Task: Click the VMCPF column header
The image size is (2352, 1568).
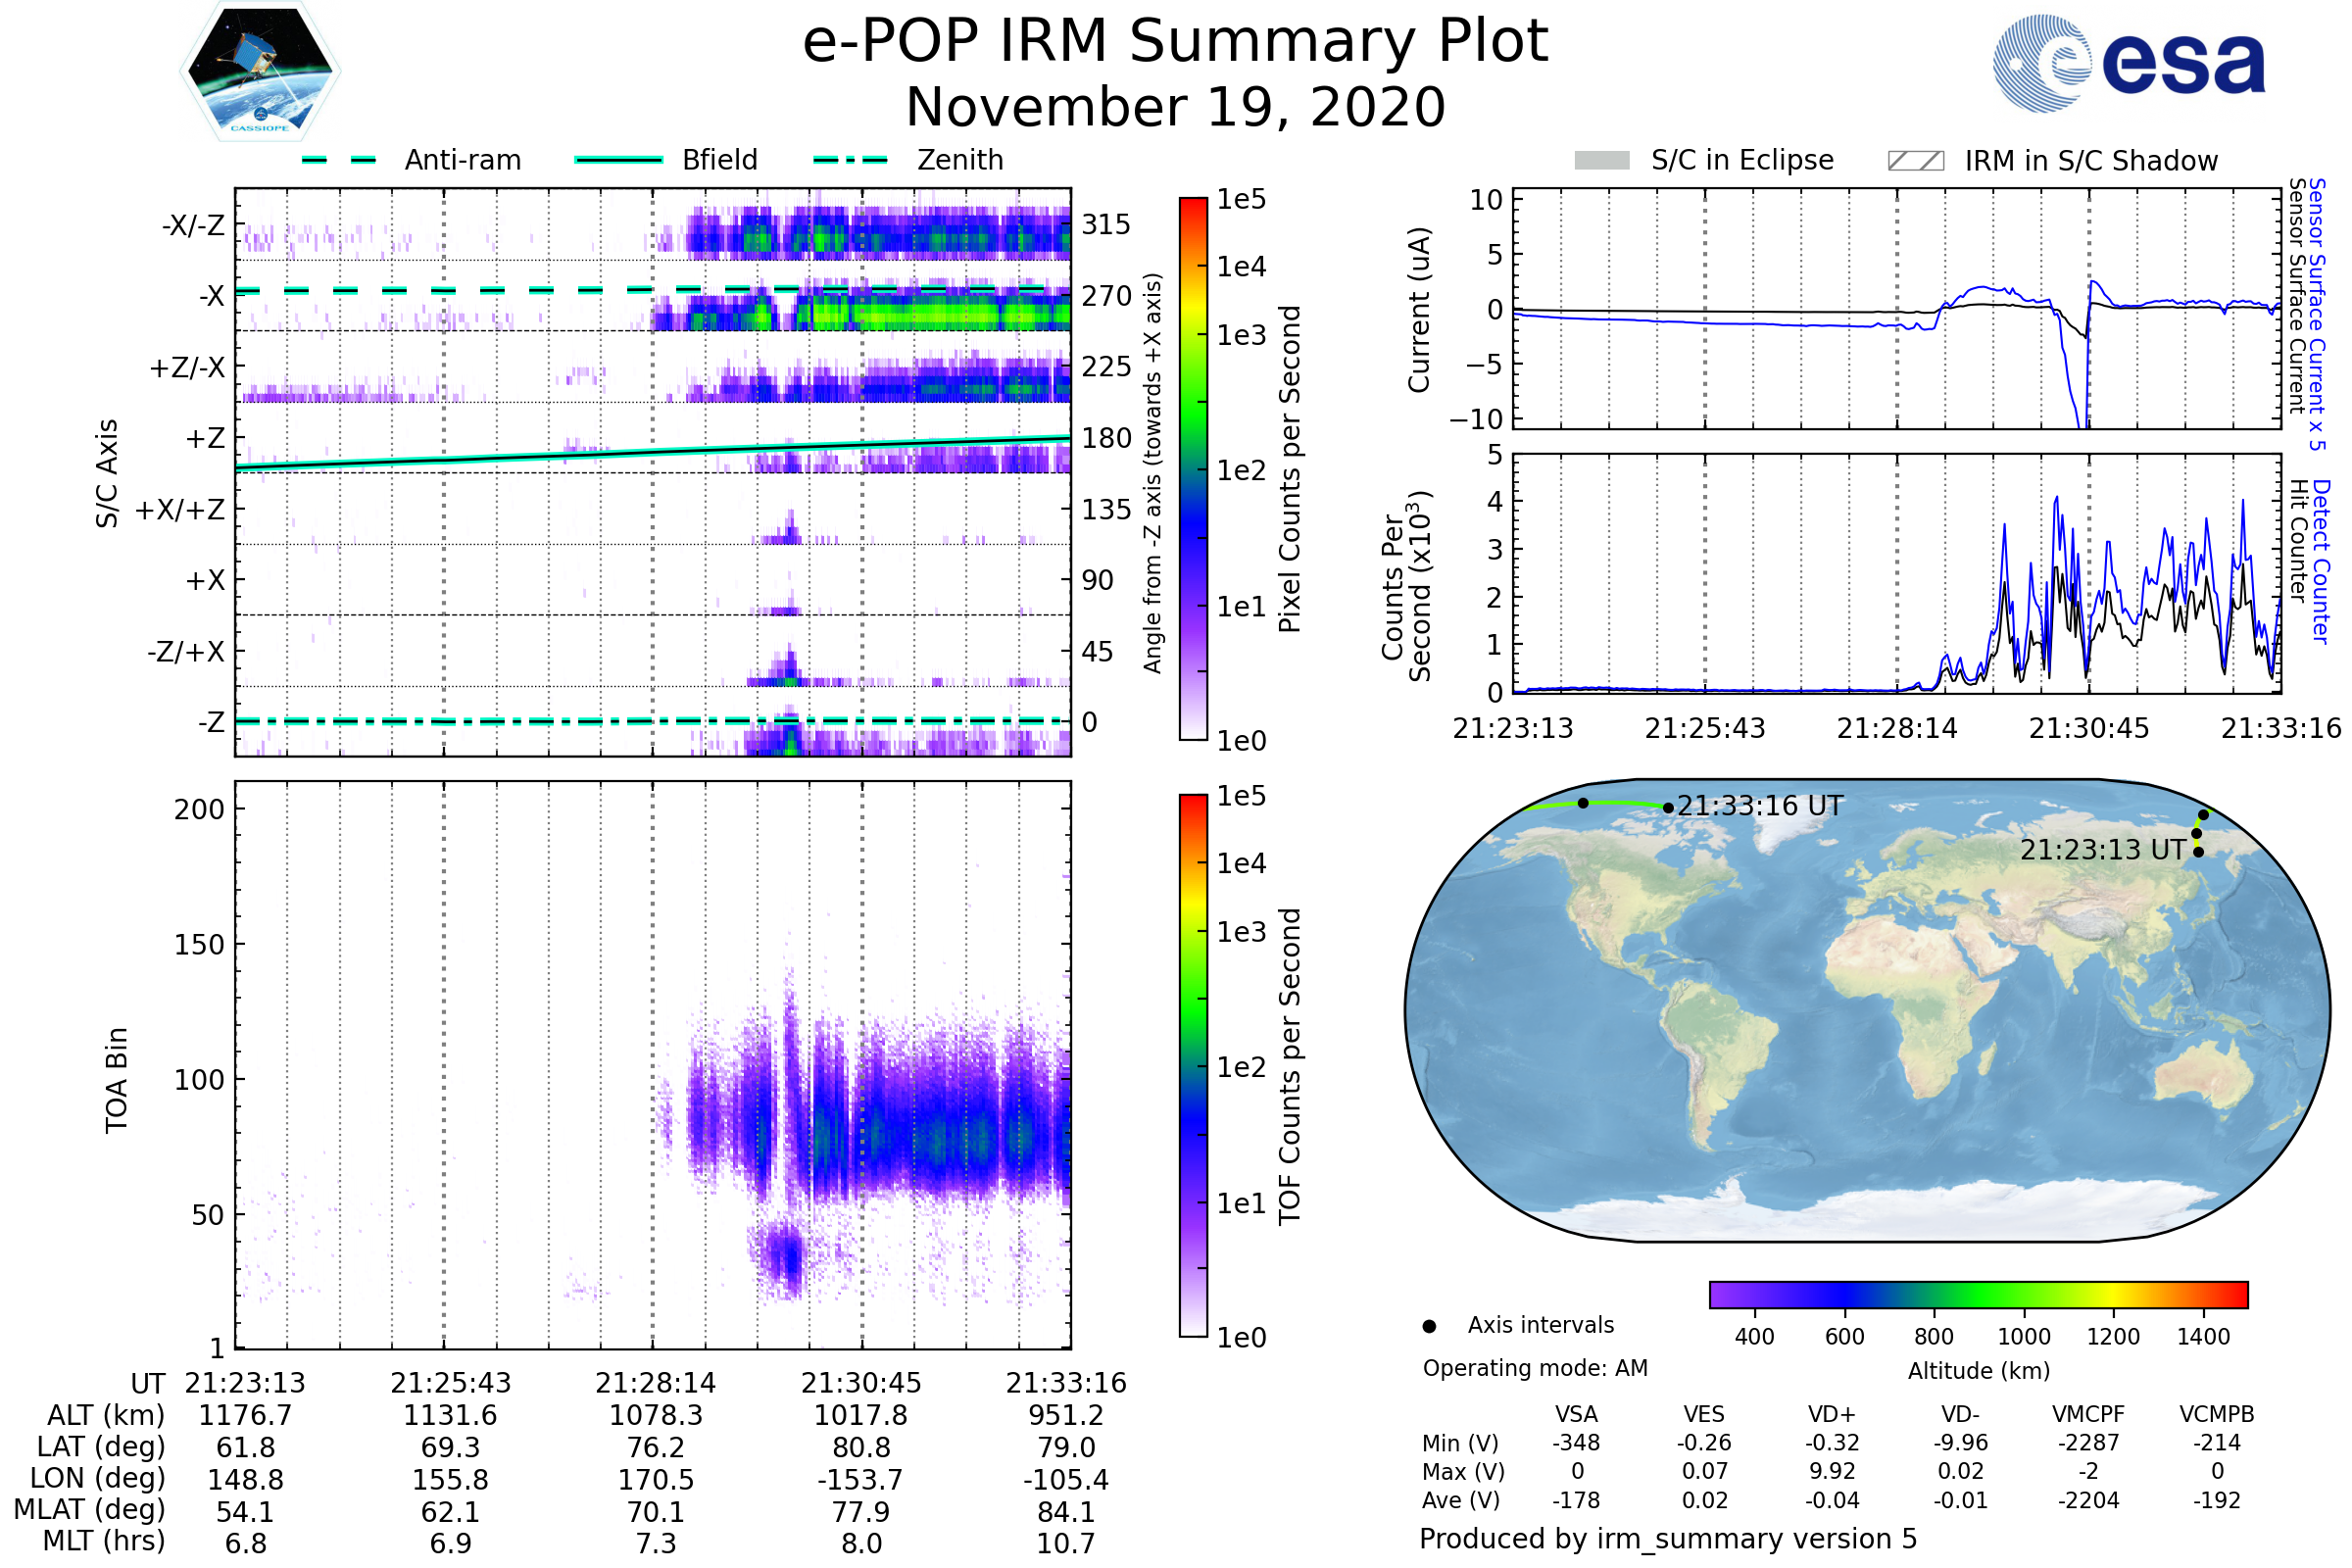Action: coord(2088,1414)
